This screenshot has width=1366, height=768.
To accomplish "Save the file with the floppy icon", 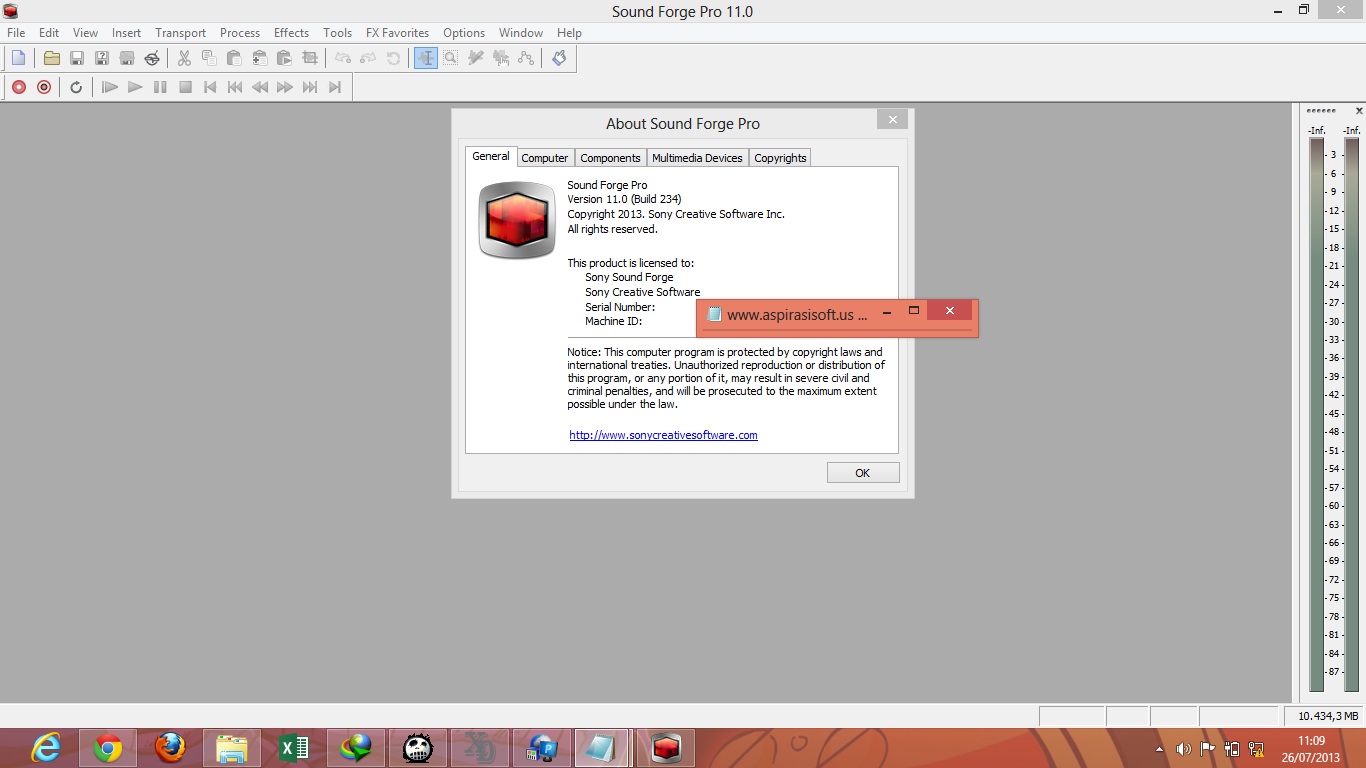I will click(x=76, y=58).
